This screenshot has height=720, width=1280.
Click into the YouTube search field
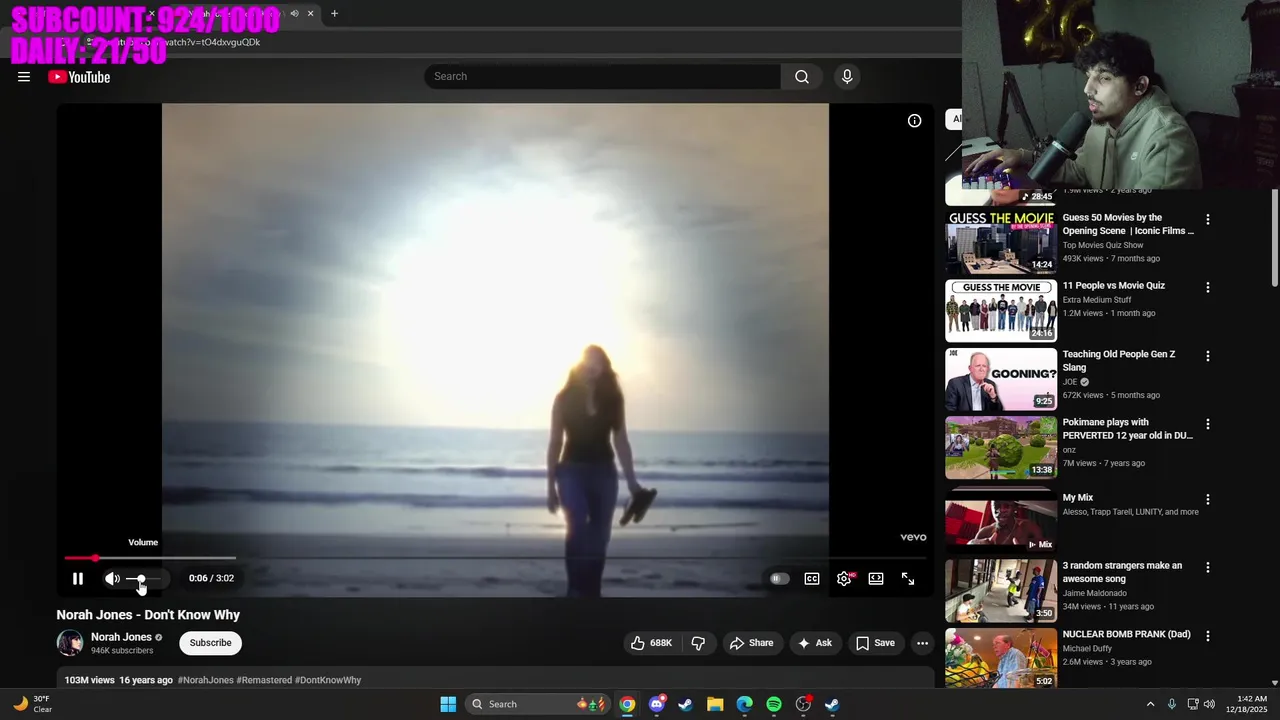(x=603, y=77)
